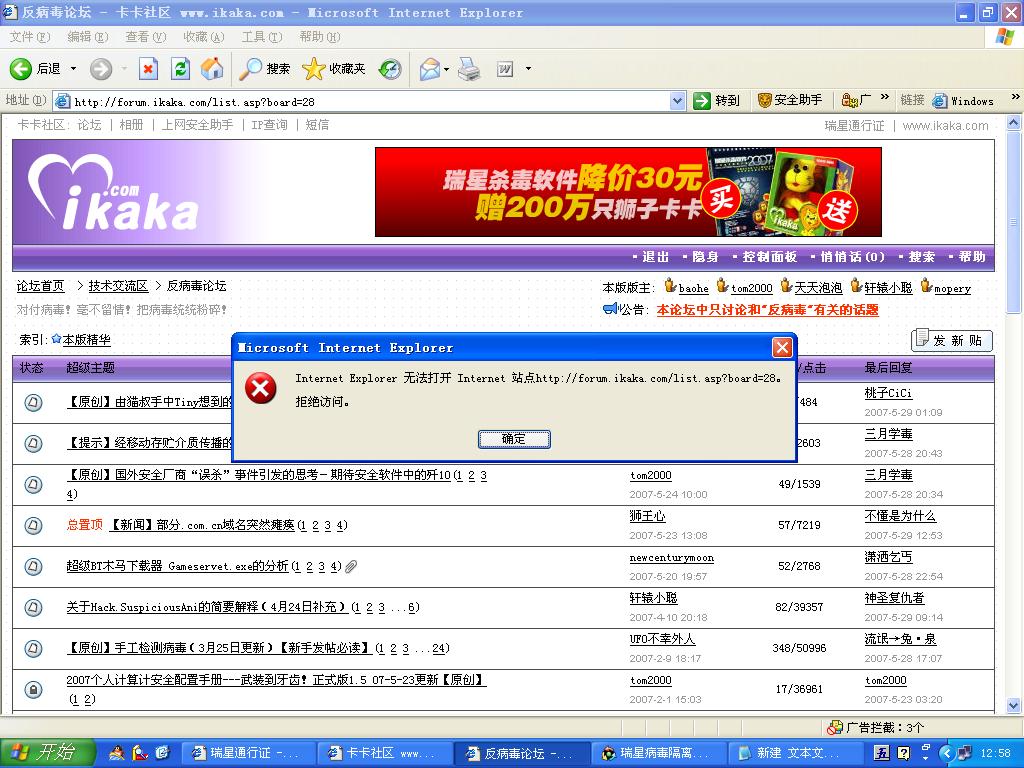Screen dimensions: 1024x768
Task: Go to Home page icon
Action: point(212,69)
